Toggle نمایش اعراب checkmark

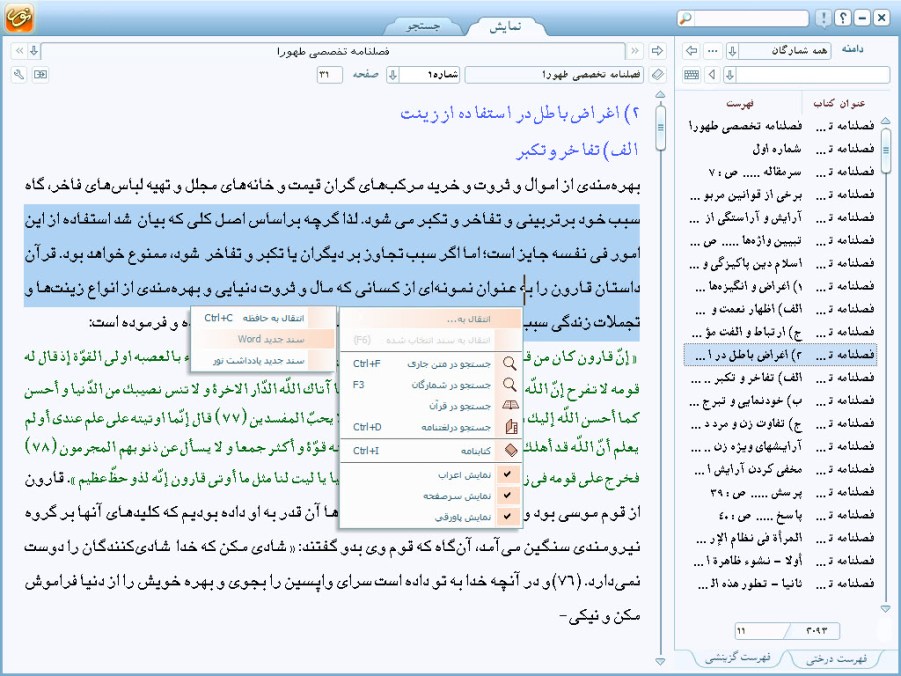pos(507,475)
